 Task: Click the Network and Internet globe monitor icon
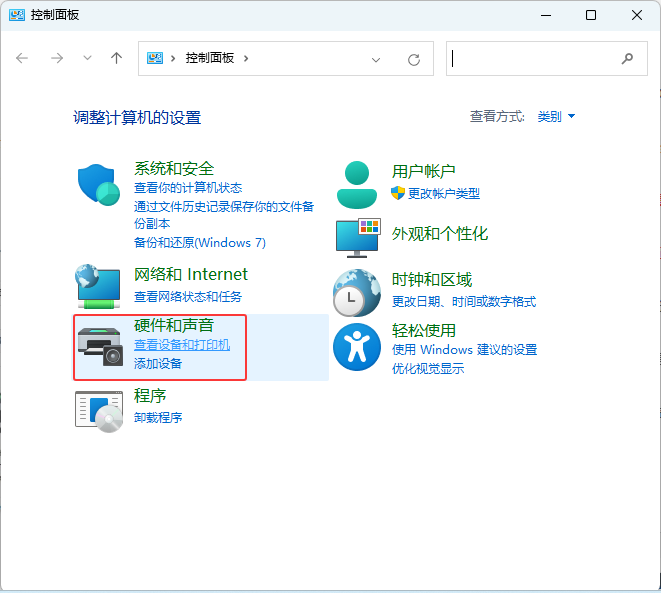(x=98, y=286)
